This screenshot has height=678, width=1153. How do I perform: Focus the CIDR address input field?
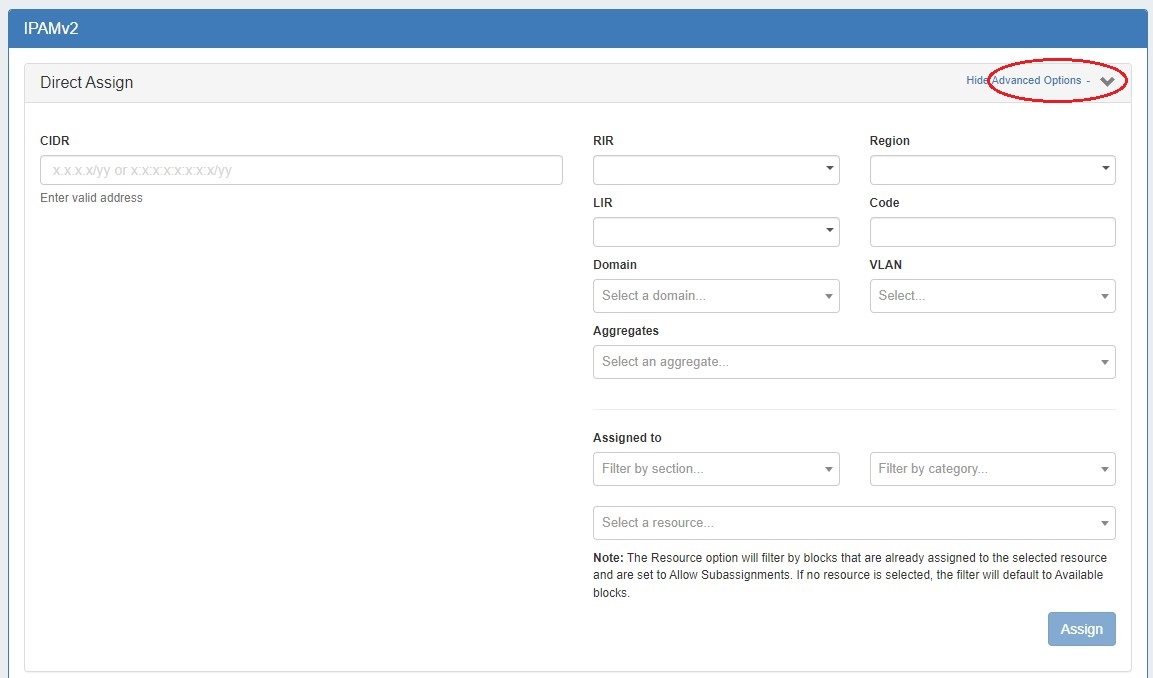point(301,170)
